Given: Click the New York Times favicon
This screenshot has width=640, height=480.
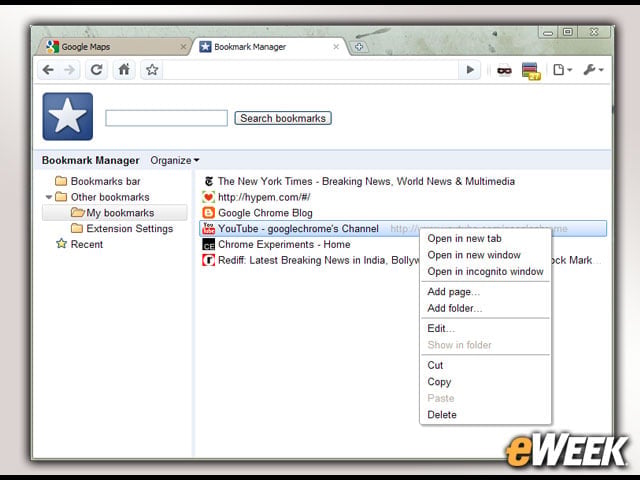Looking at the screenshot, I should pos(209,181).
